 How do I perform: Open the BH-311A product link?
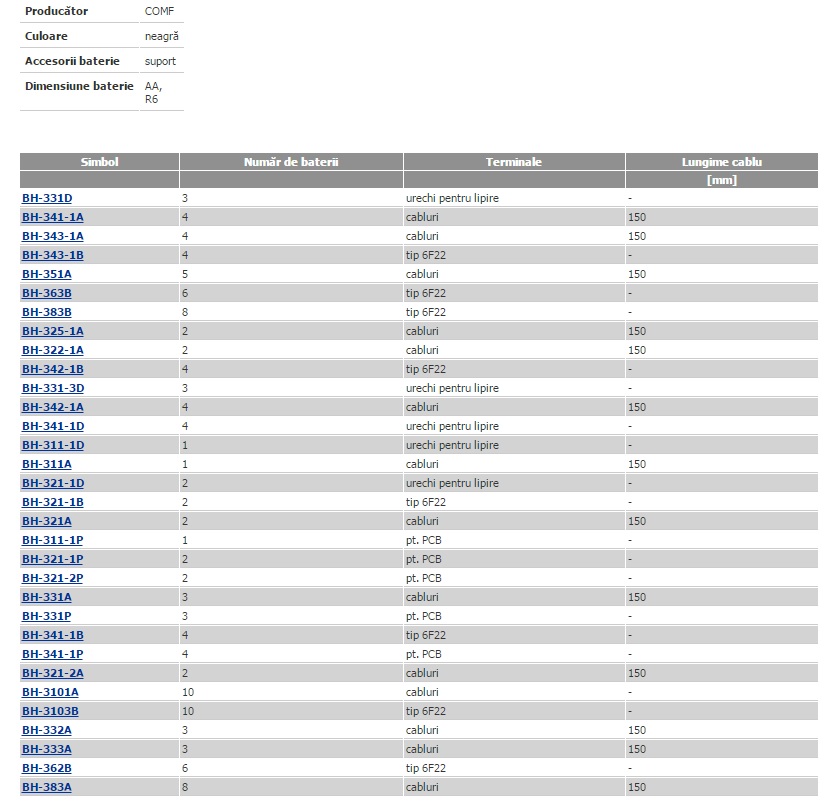[47, 464]
